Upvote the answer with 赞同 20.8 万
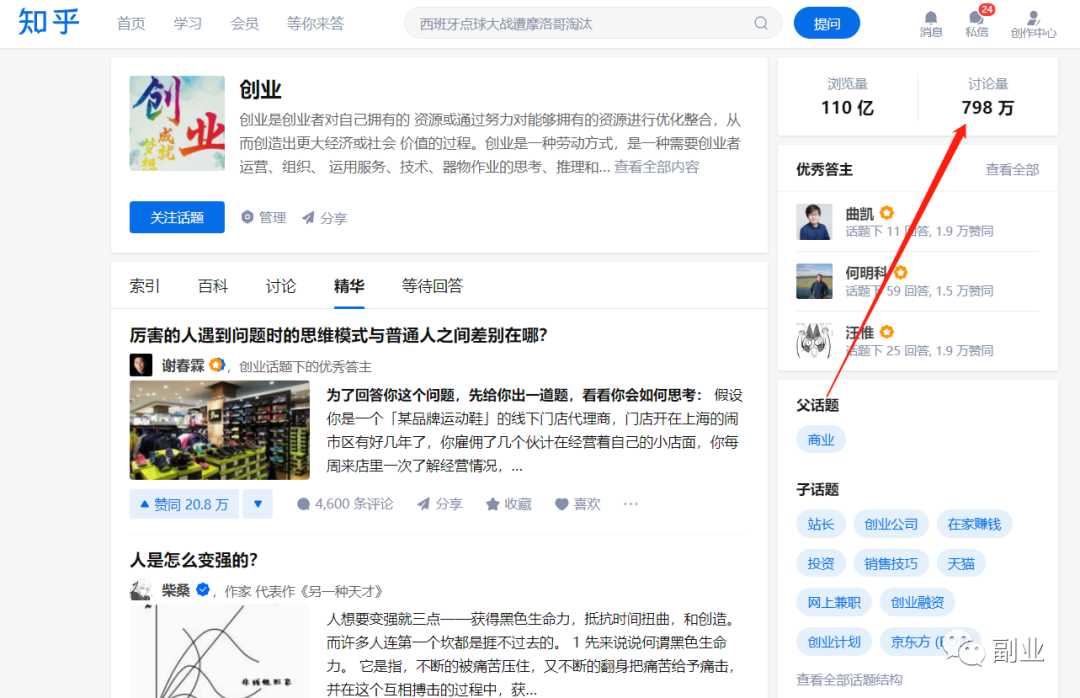This screenshot has width=1080, height=698. point(184,504)
